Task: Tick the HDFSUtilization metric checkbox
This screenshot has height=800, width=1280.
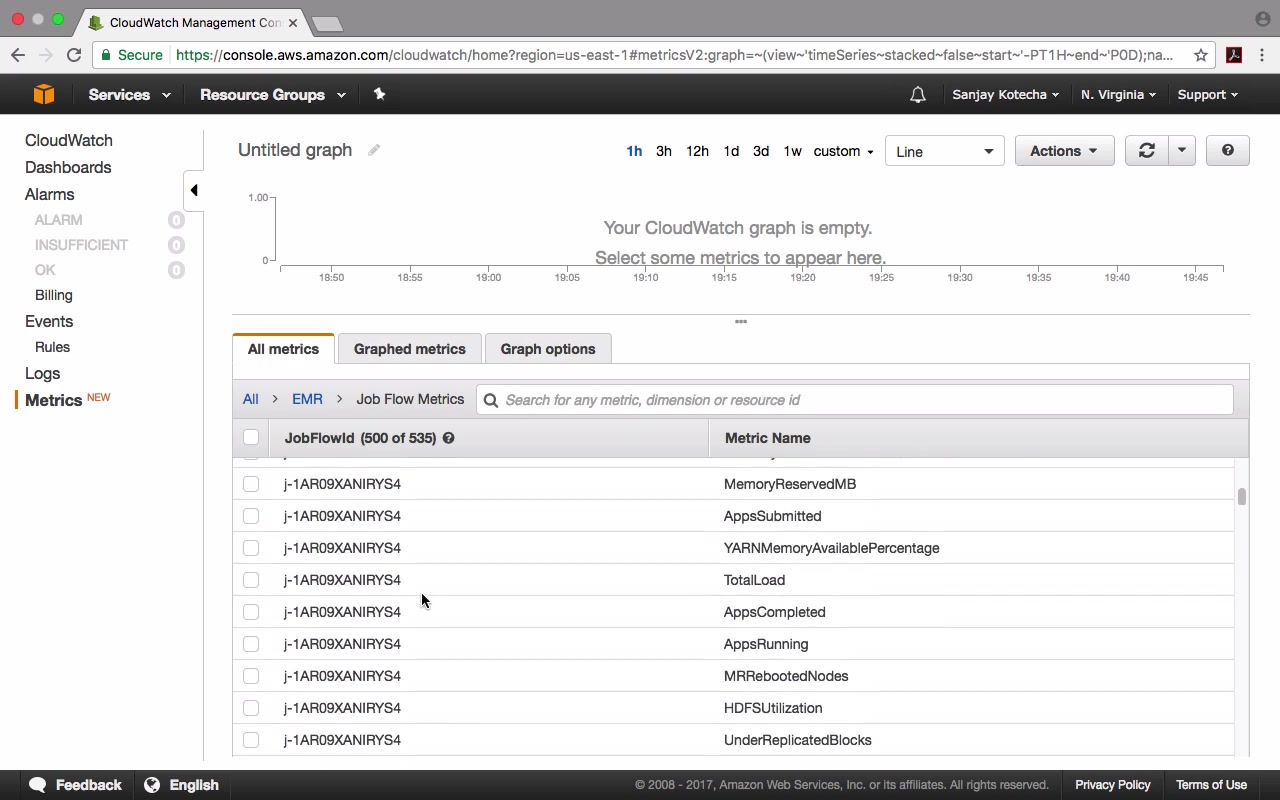Action: tap(251, 708)
